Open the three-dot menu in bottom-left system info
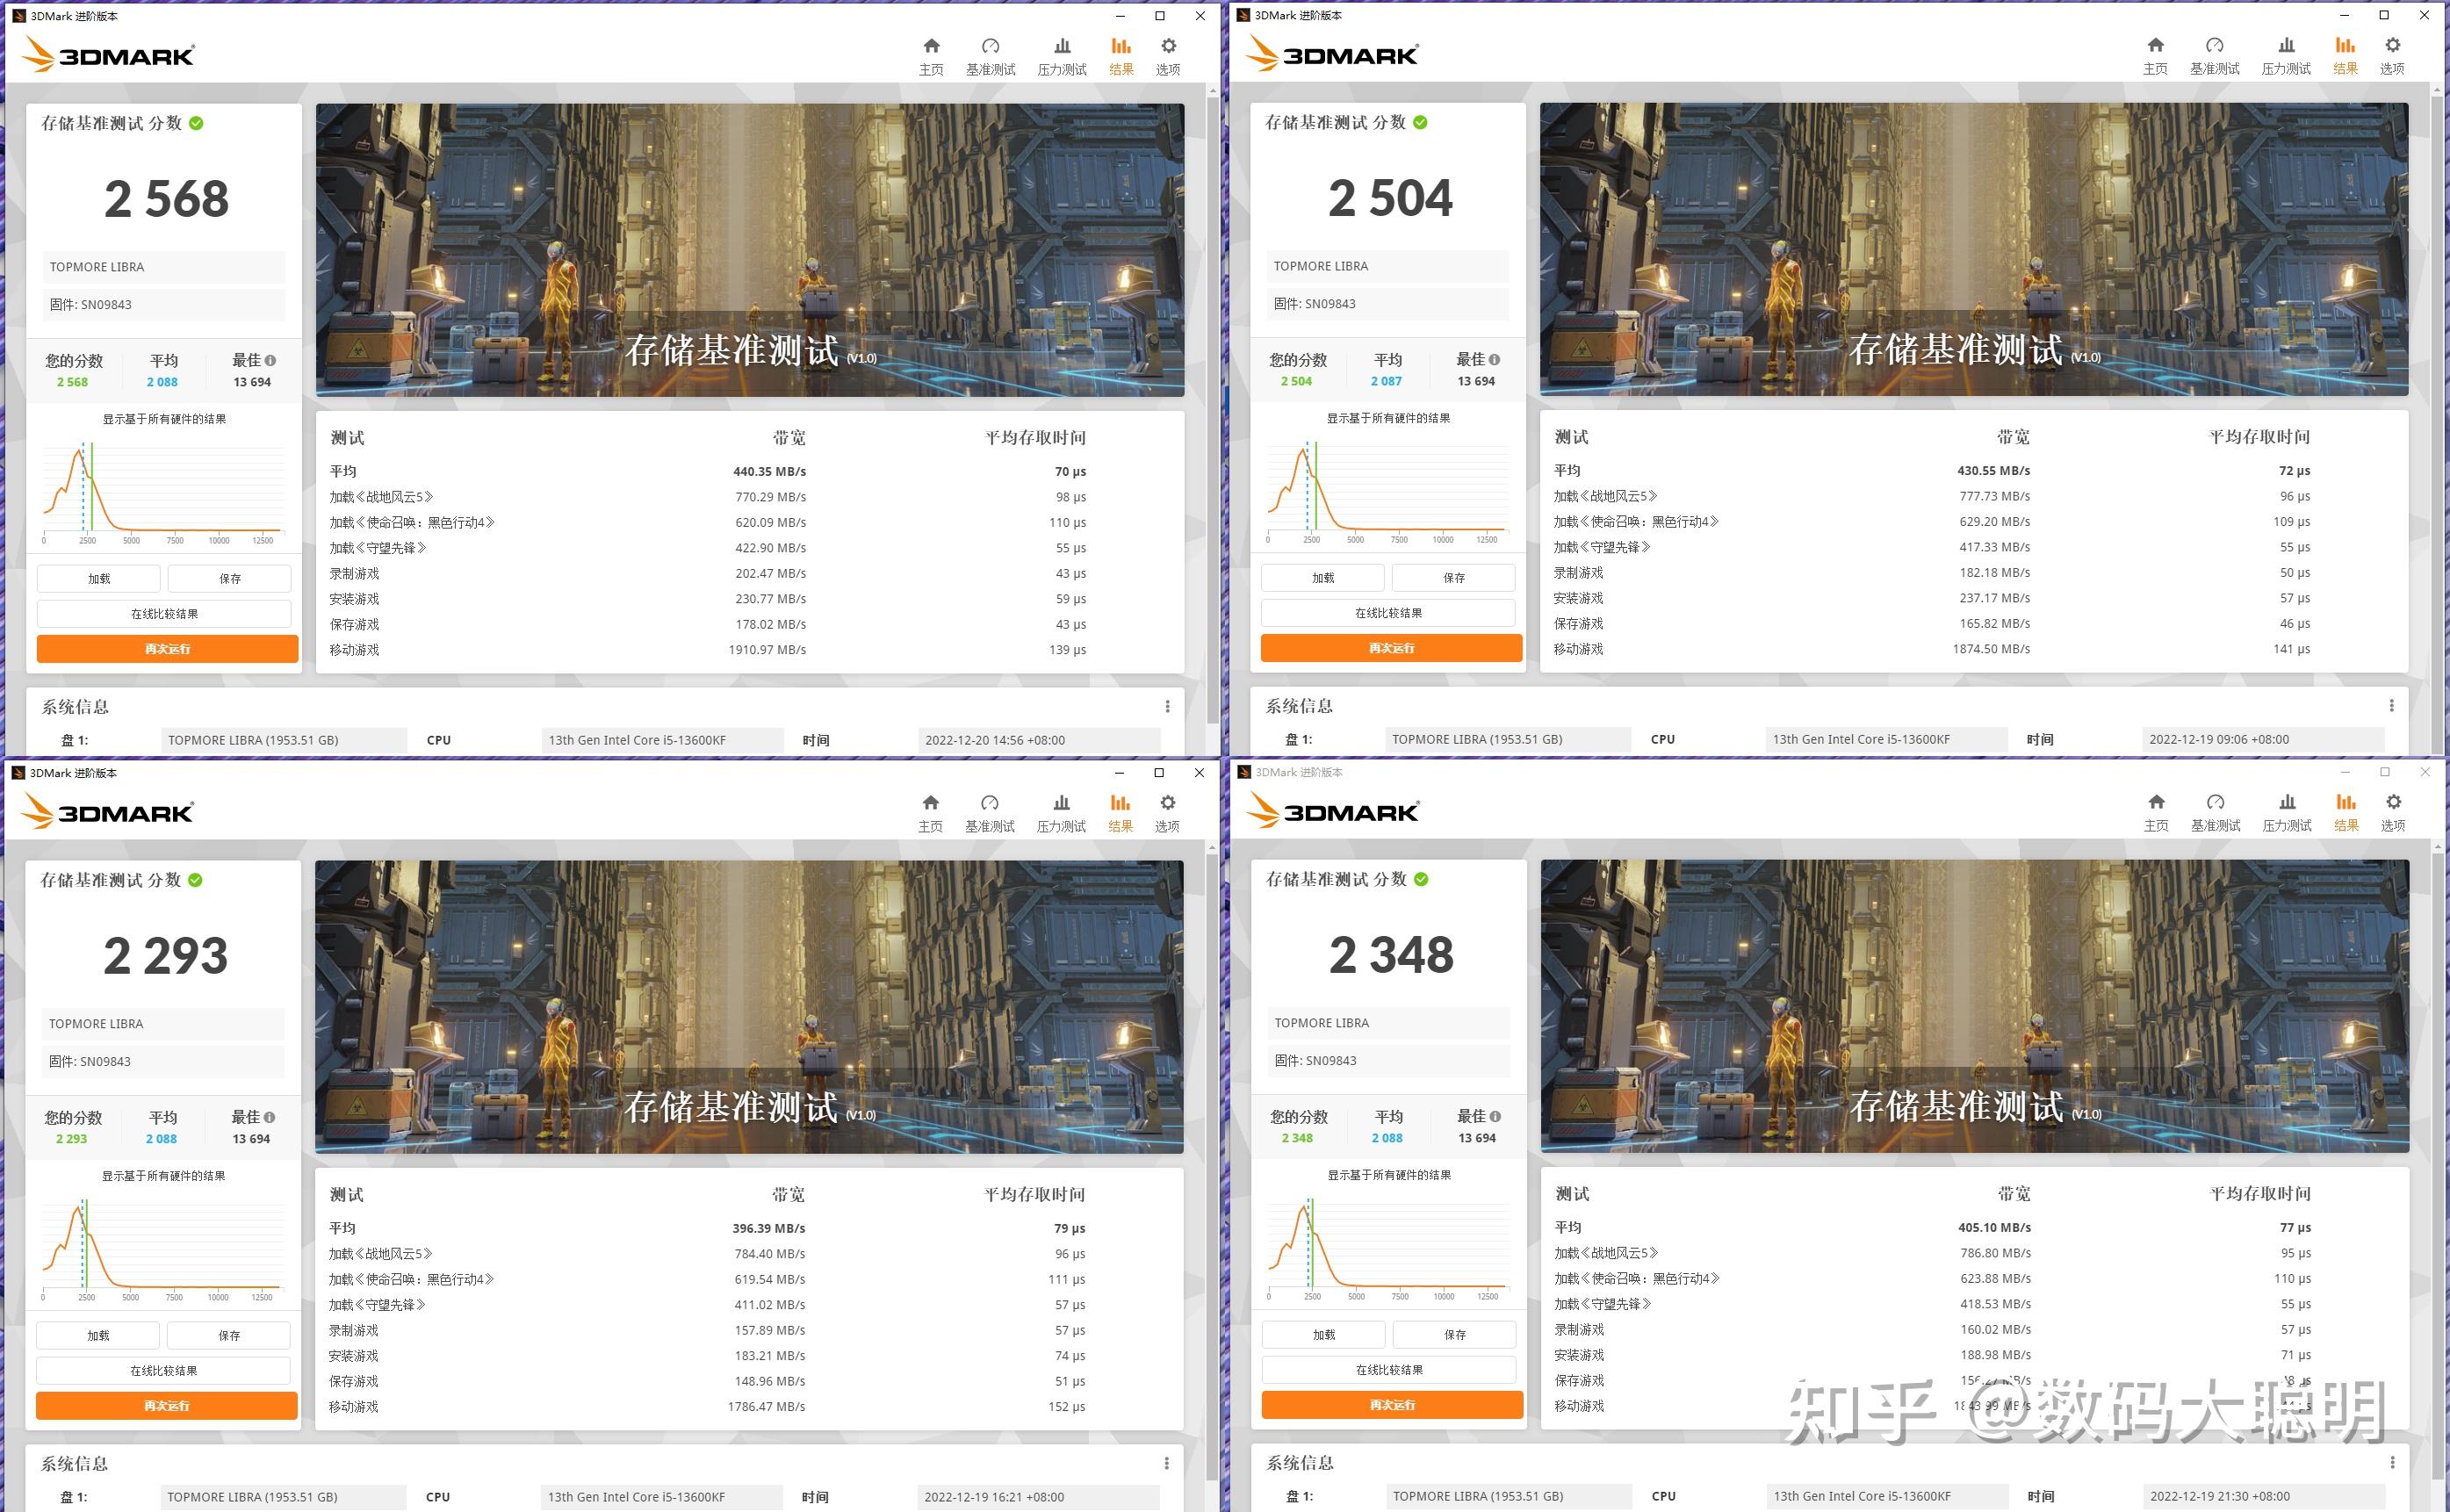Viewport: 2450px width, 1512px height. coord(1167,1463)
